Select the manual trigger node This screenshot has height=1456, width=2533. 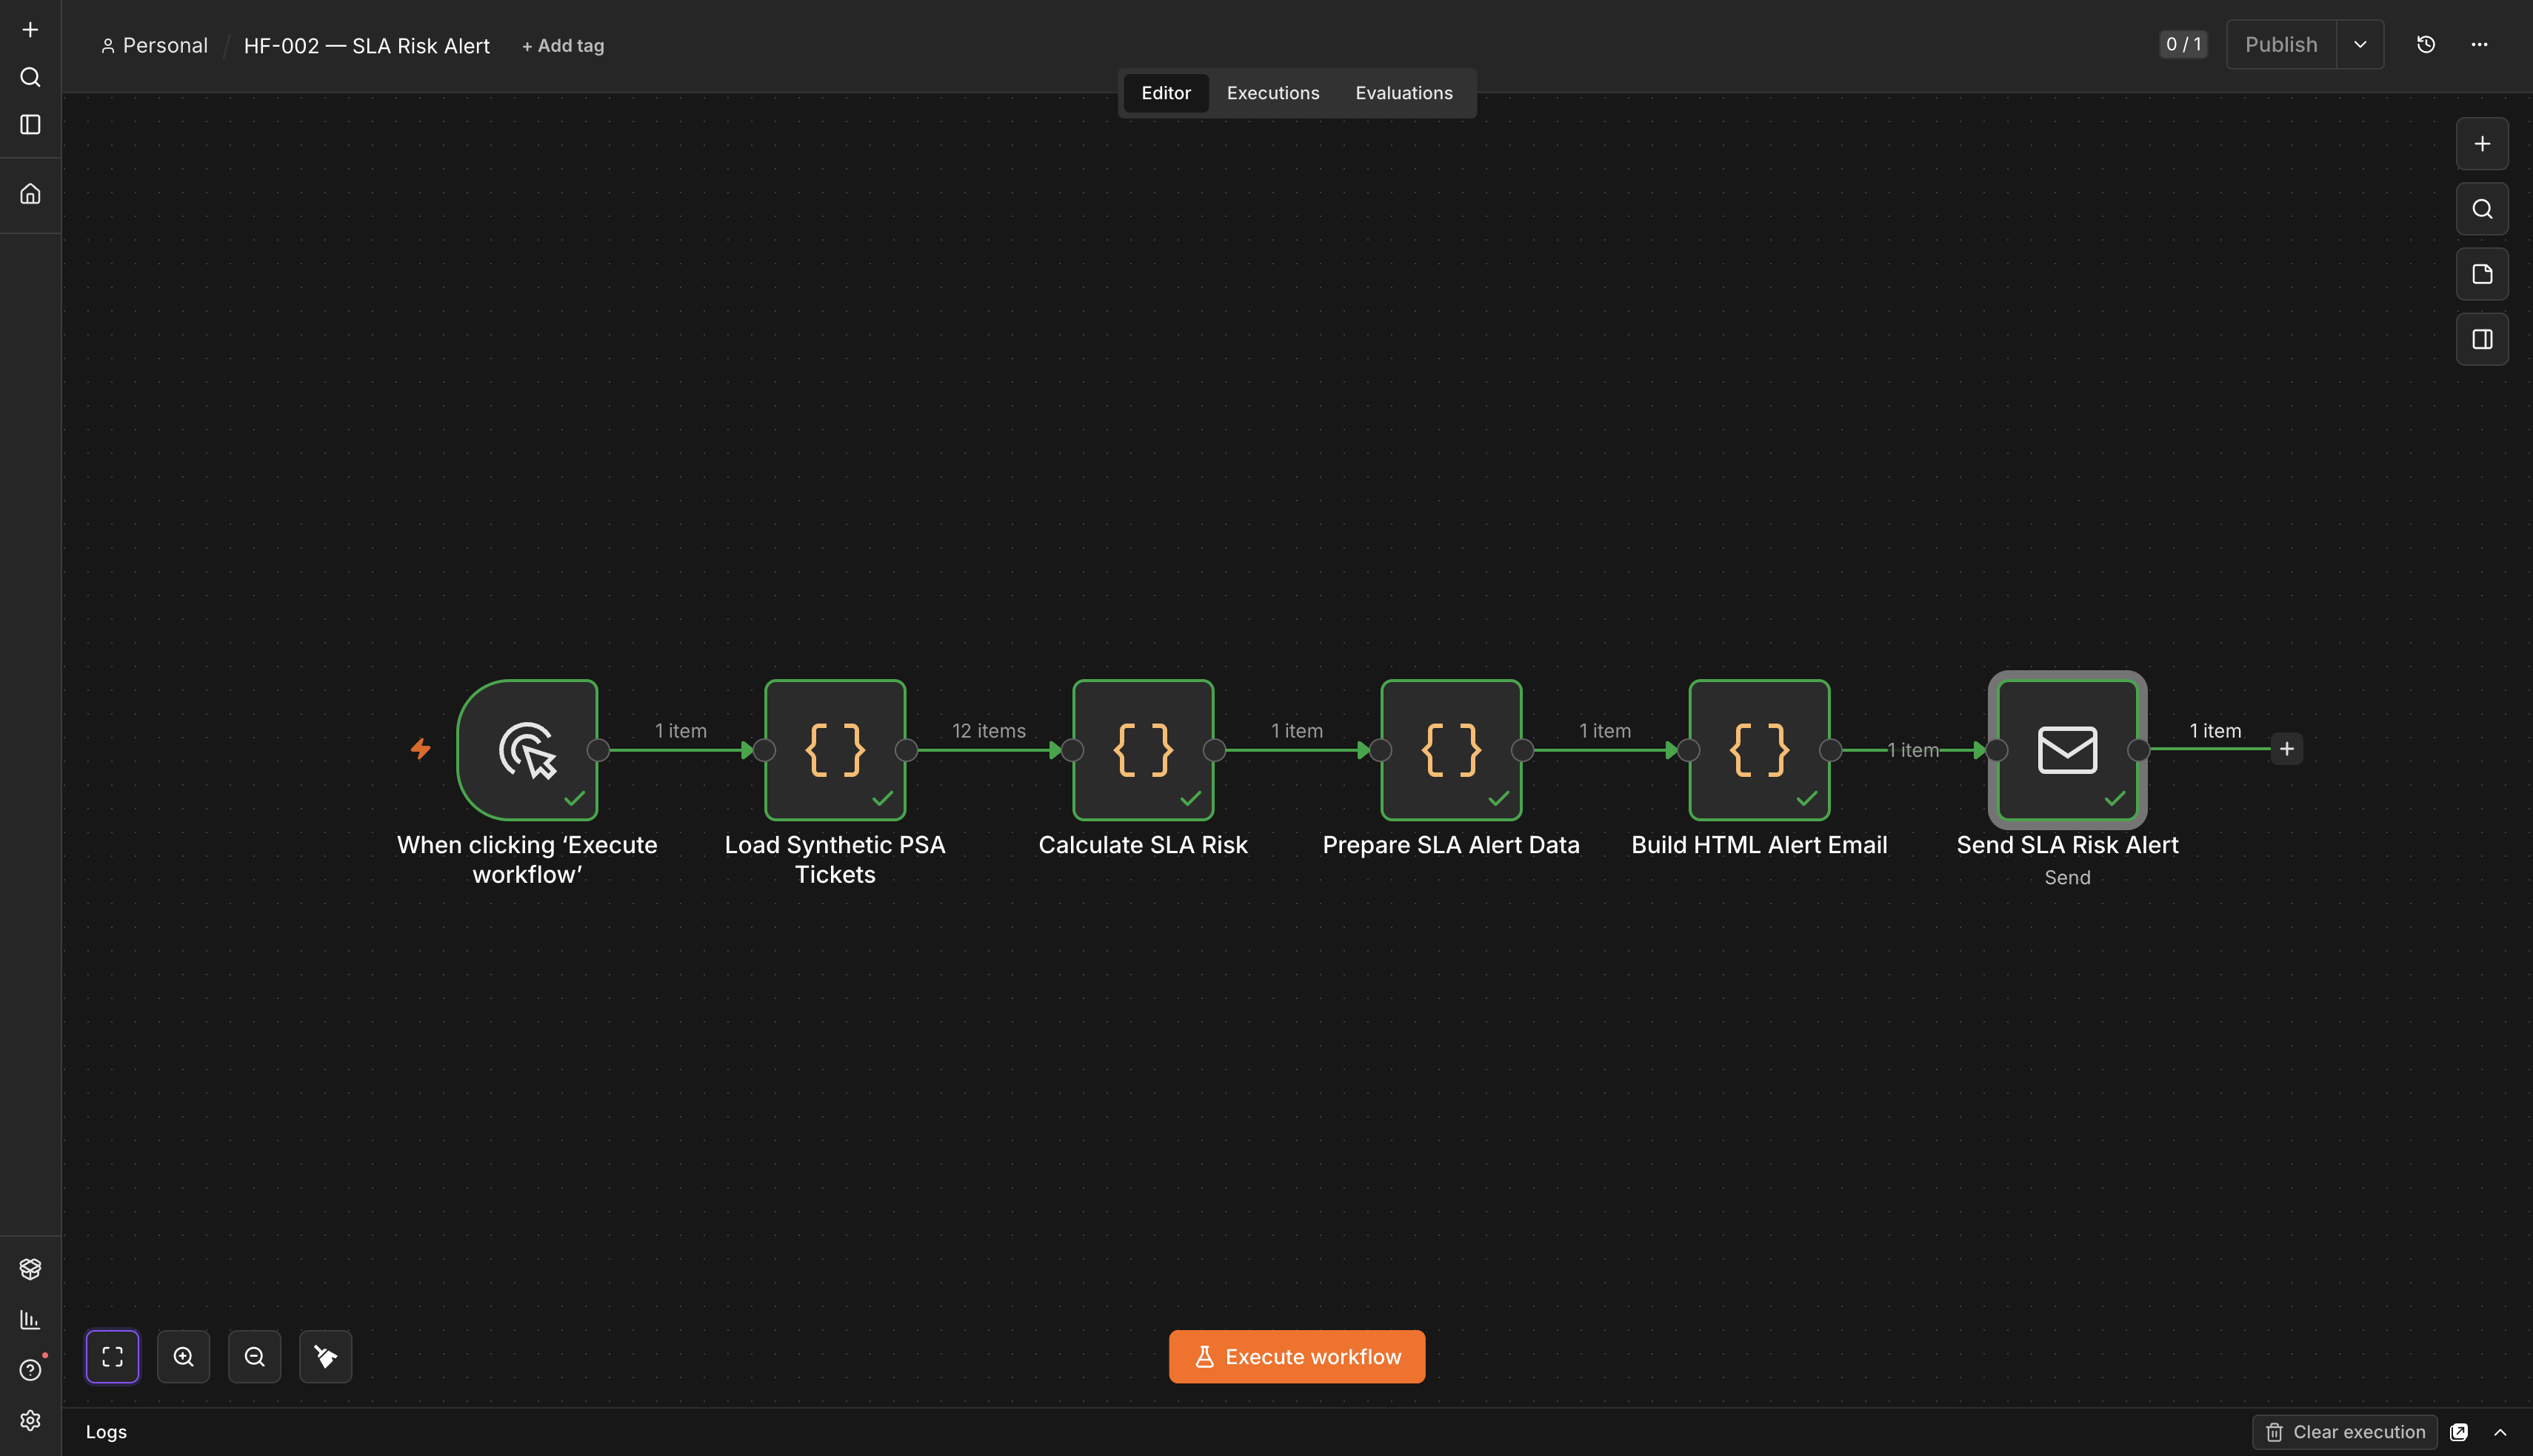click(527, 750)
